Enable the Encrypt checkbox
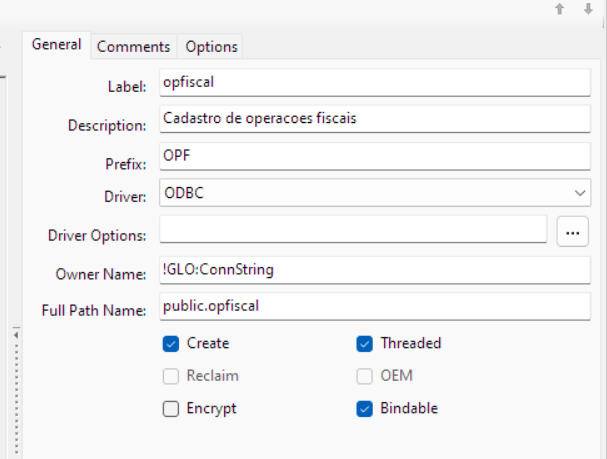This screenshot has height=459, width=607. [171, 408]
